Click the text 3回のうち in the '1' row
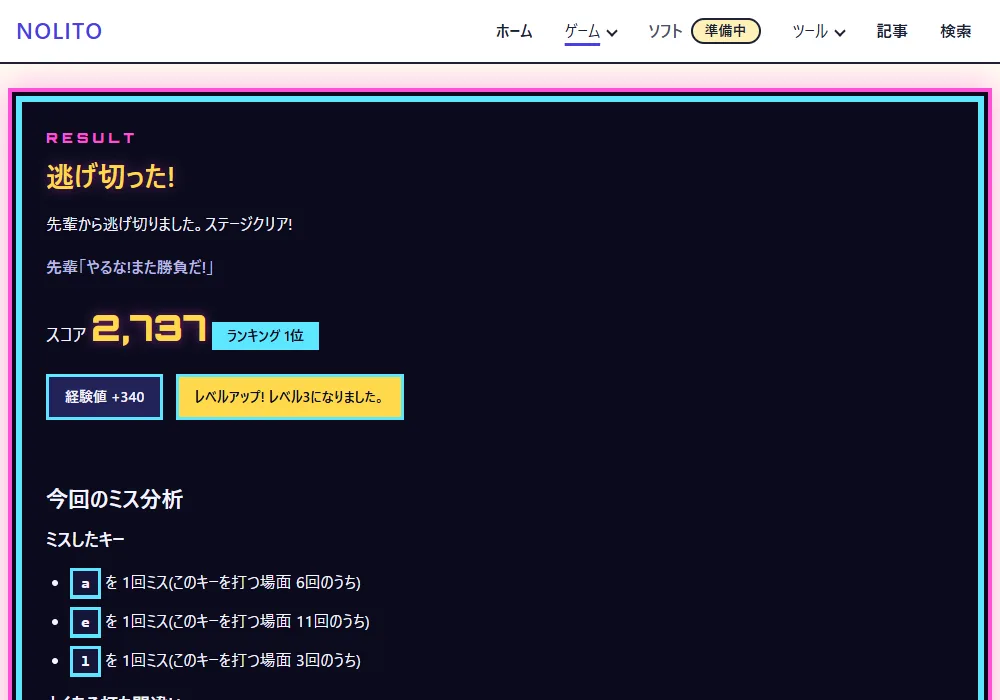 pyautogui.click(x=325, y=660)
